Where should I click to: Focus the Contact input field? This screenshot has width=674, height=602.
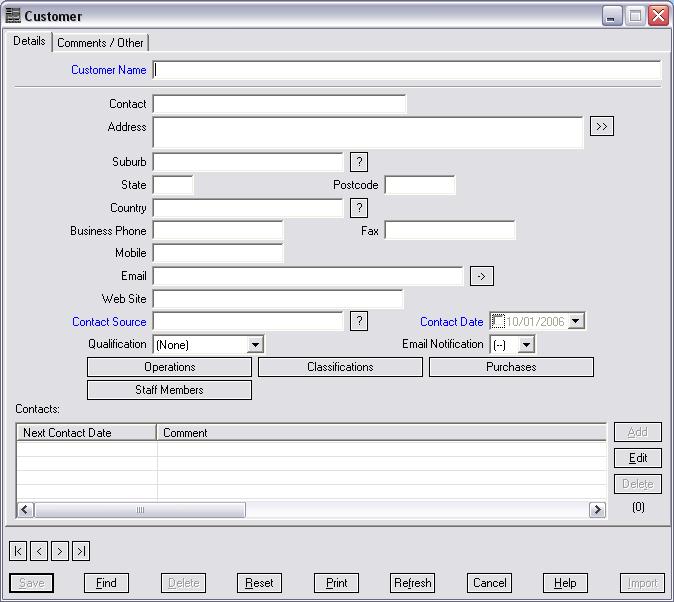(279, 104)
